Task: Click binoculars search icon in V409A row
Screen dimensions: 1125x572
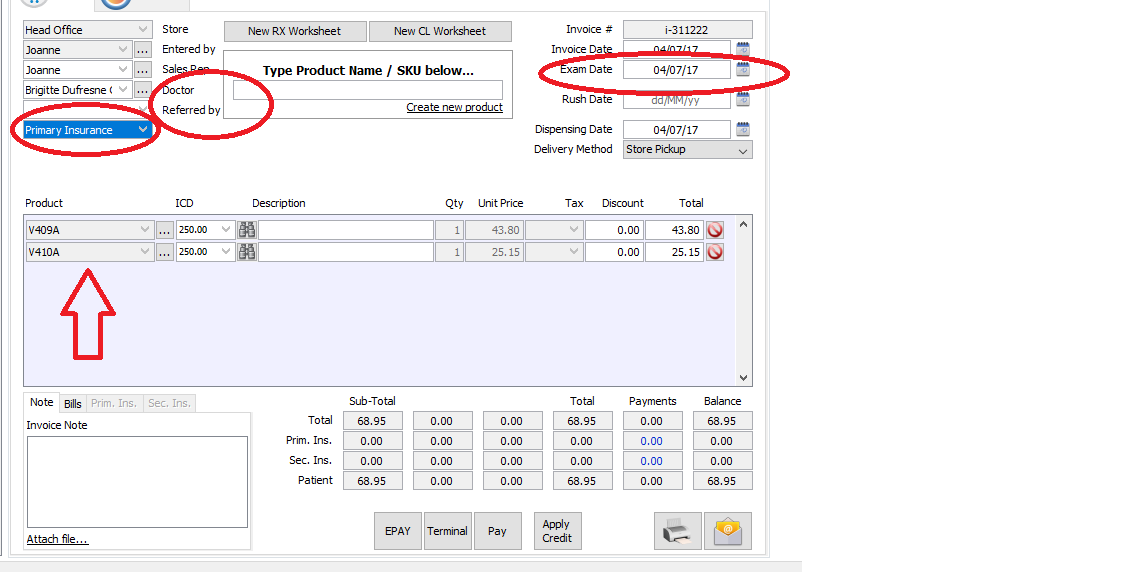Action: coord(247,230)
